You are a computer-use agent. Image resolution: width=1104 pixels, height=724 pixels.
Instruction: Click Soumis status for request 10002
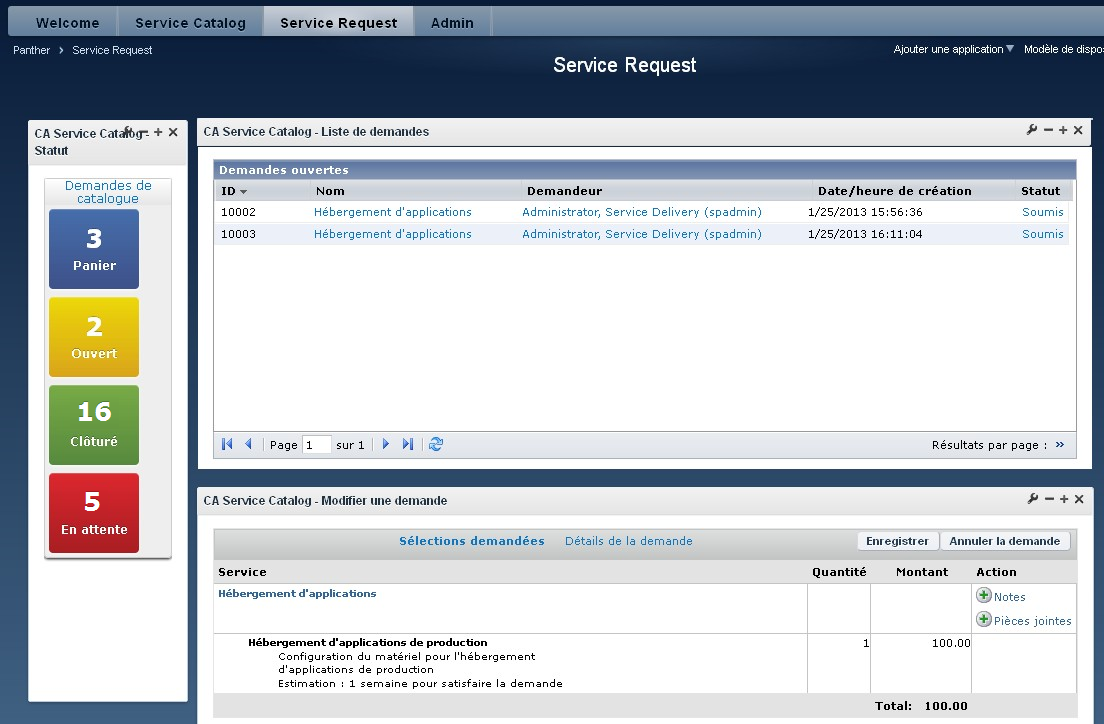point(1043,212)
